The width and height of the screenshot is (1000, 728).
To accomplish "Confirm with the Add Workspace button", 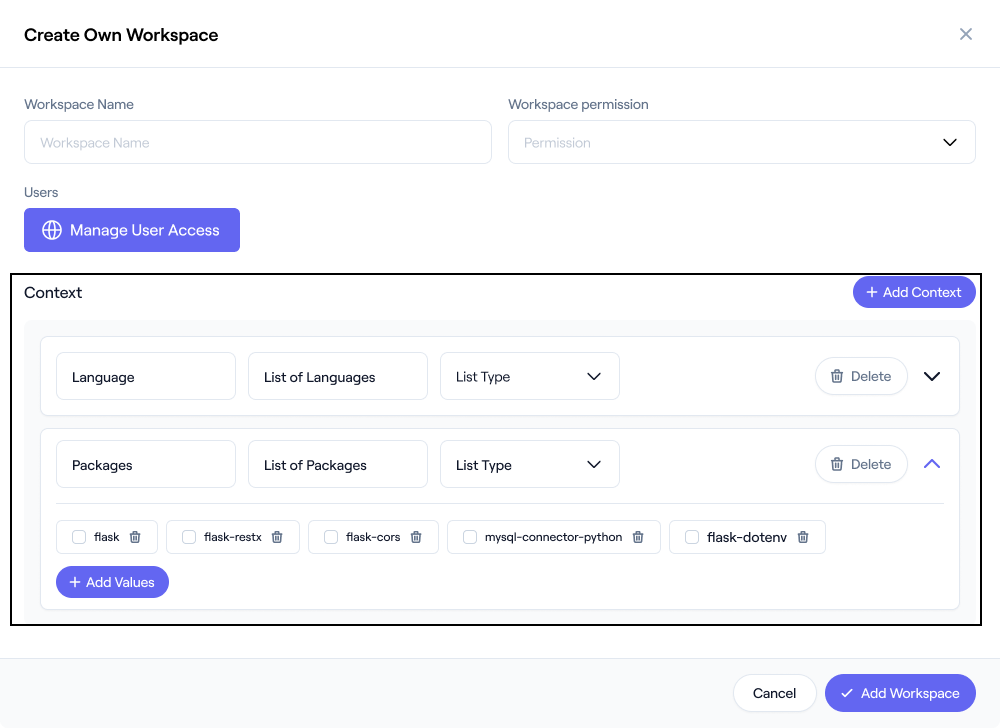I will (x=900, y=693).
